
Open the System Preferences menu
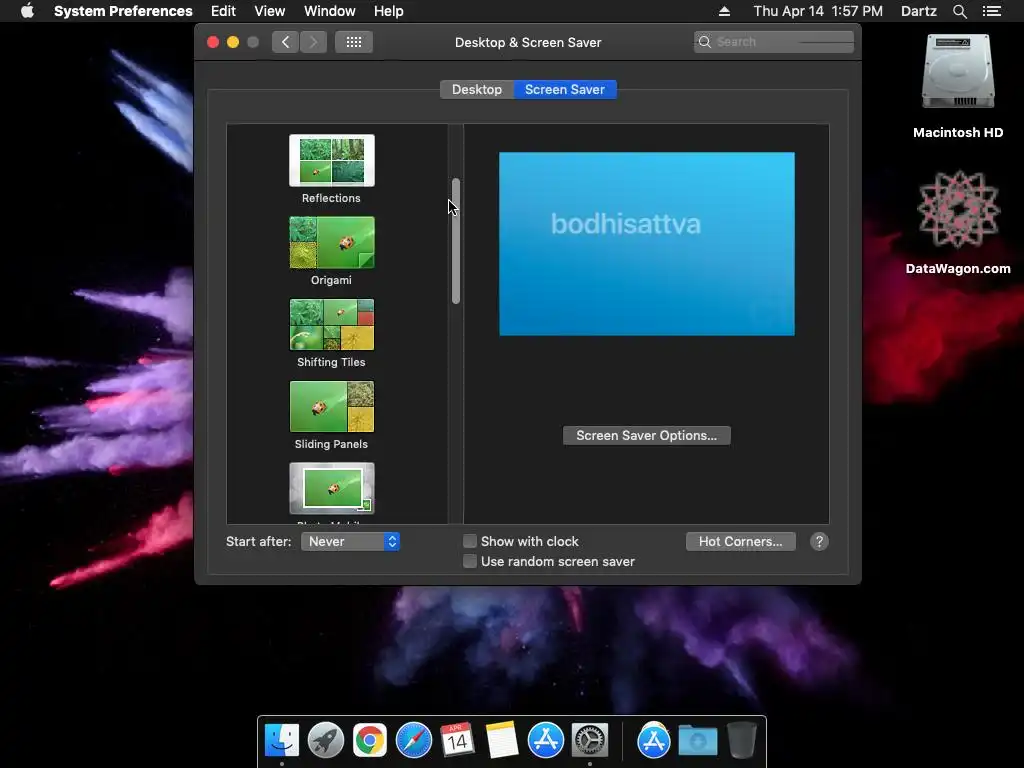(123, 11)
